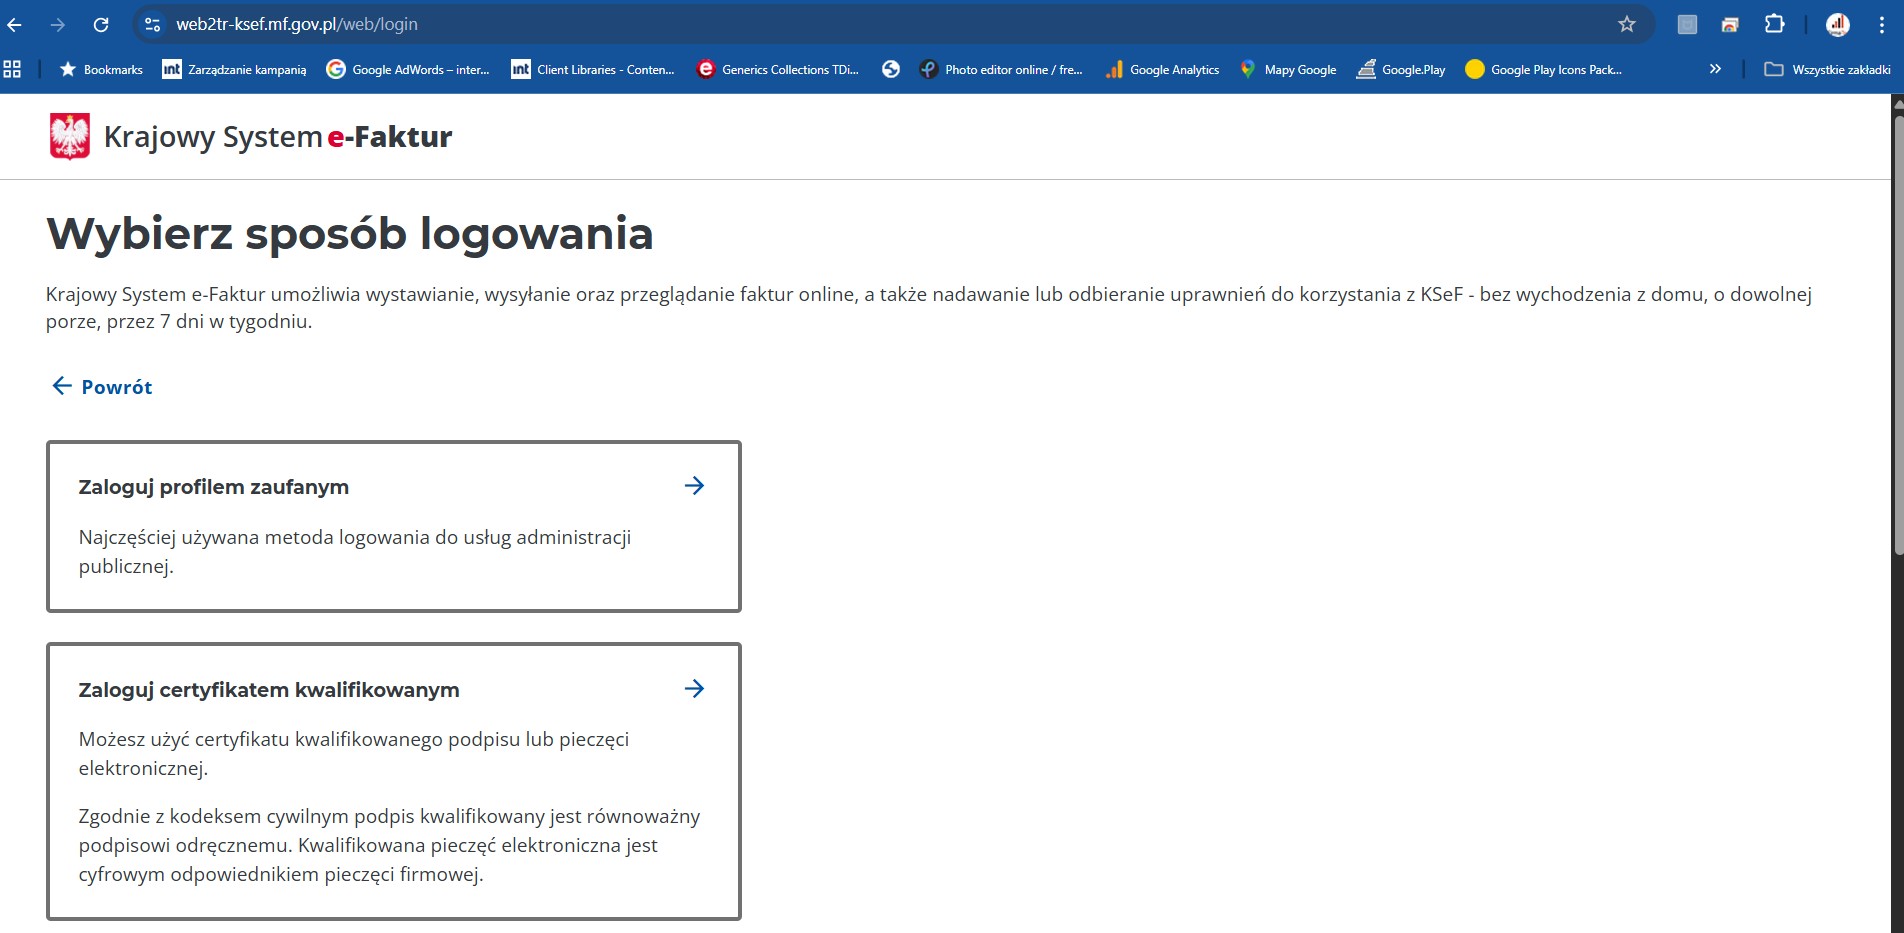Open the Mapy Google bookmark
Image resolution: width=1904 pixels, height=933 pixels.
pos(1288,69)
